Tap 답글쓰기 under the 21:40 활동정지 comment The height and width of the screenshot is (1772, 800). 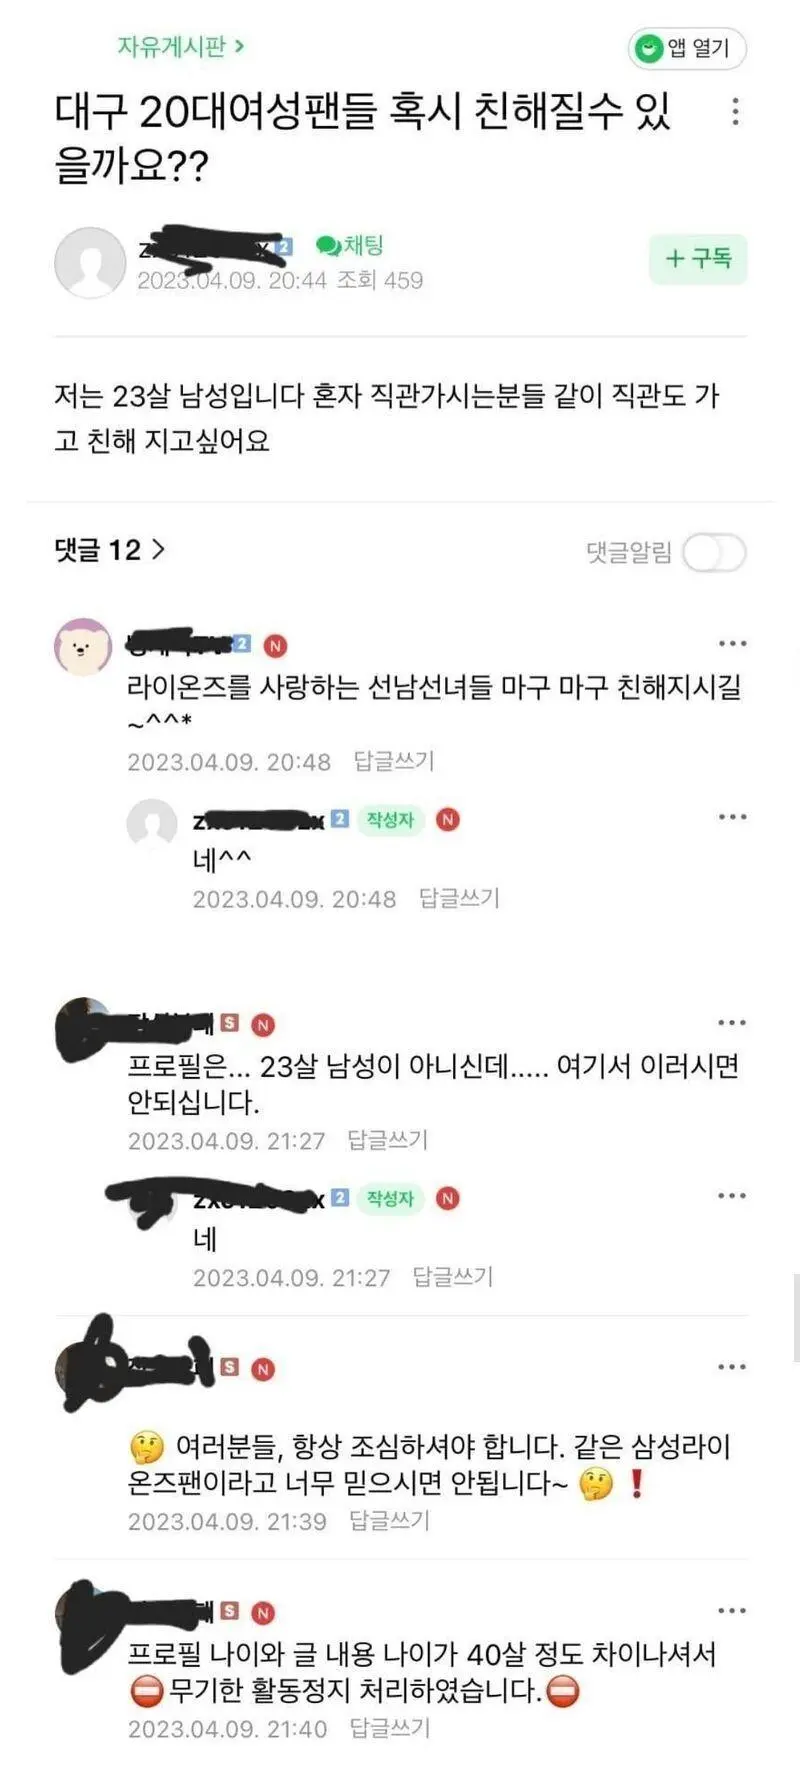(390, 1728)
